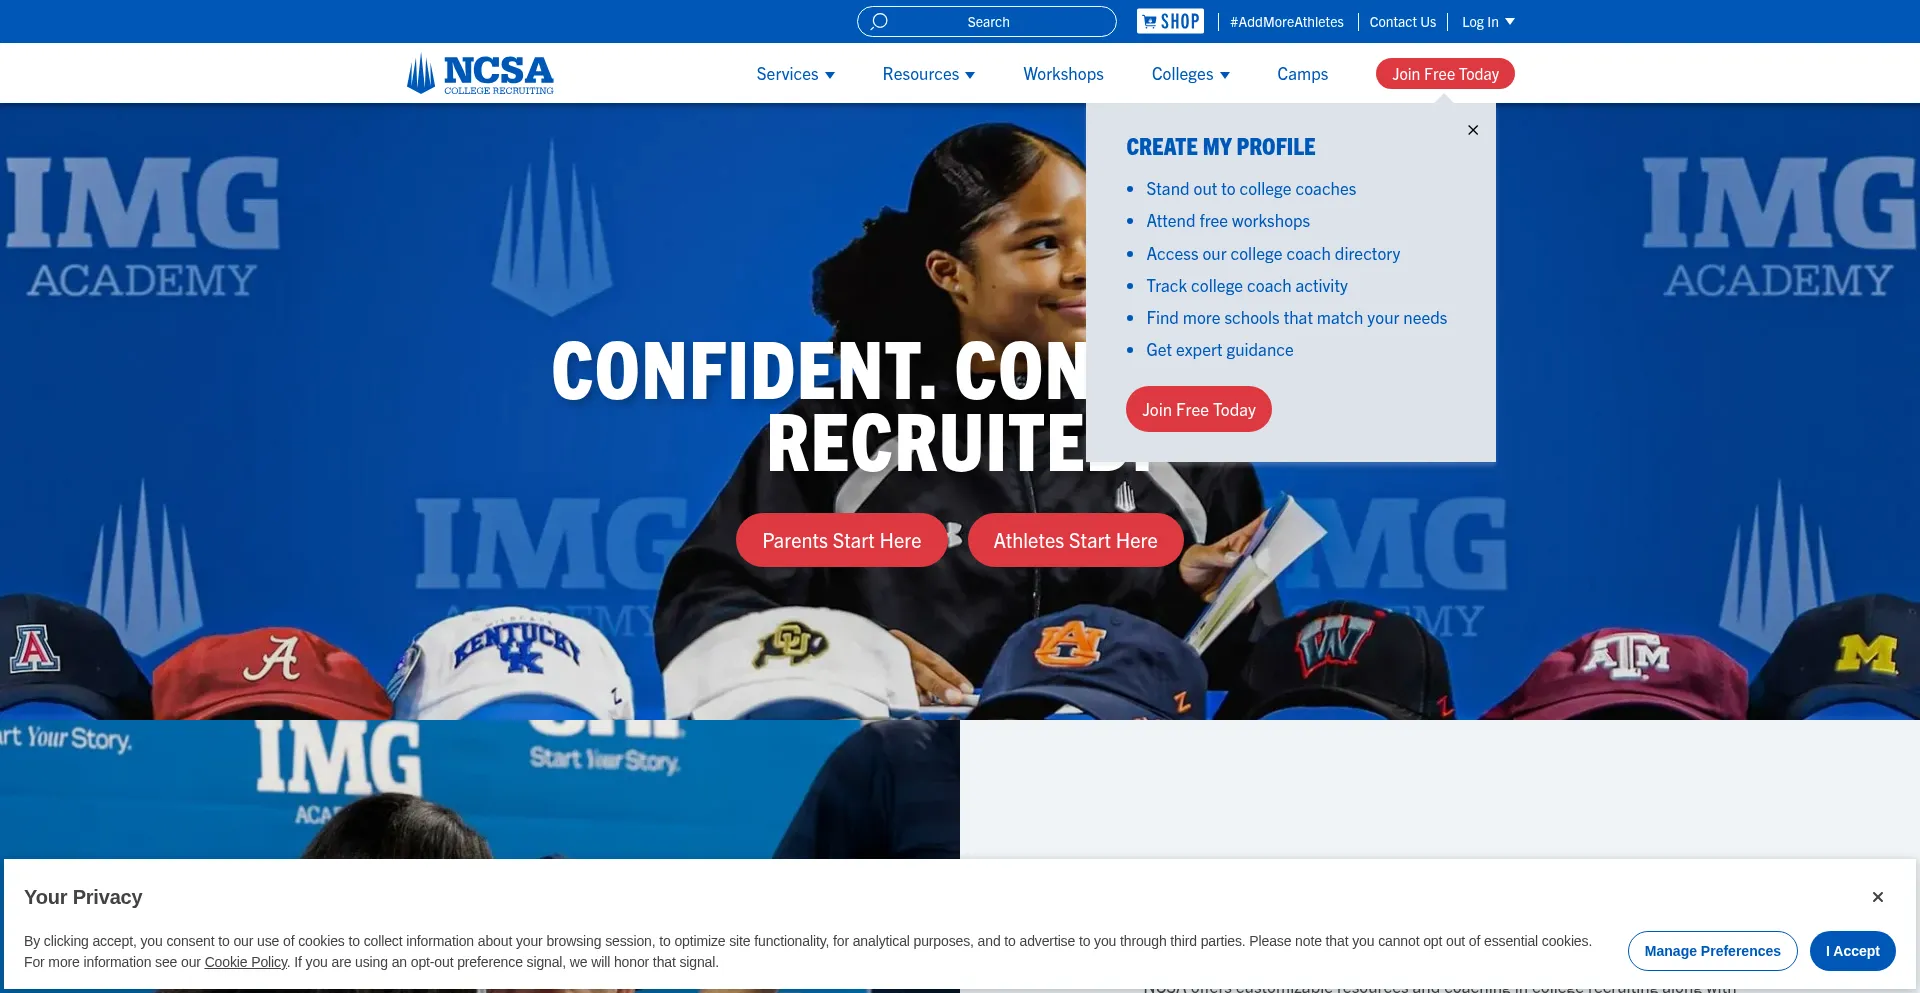The image size is (1920, 993).
Task: Click Manage Preferences in privacy banner
Action: pos(1712,951)
